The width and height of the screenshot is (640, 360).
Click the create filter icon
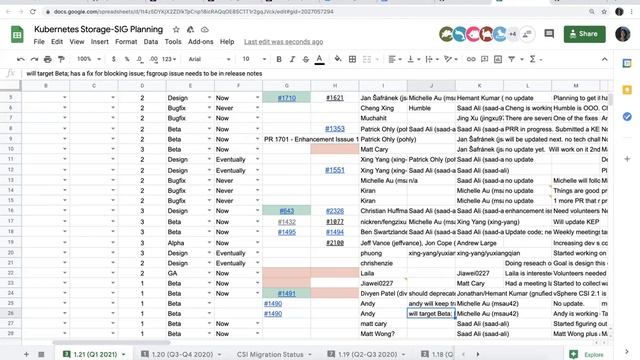511,59
